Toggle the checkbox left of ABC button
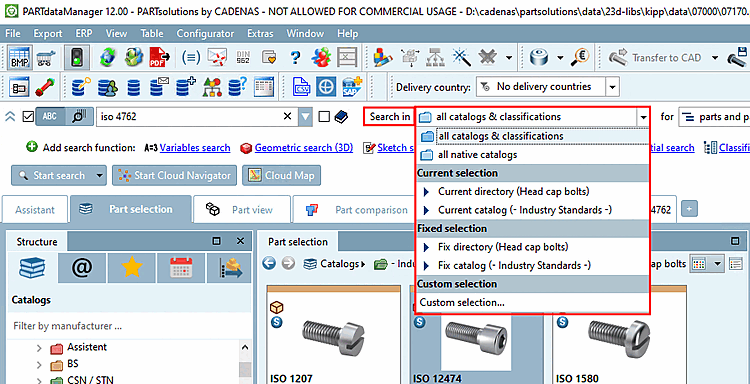The height and width of the screenshot is (384, 750). (x=28, y=117)
